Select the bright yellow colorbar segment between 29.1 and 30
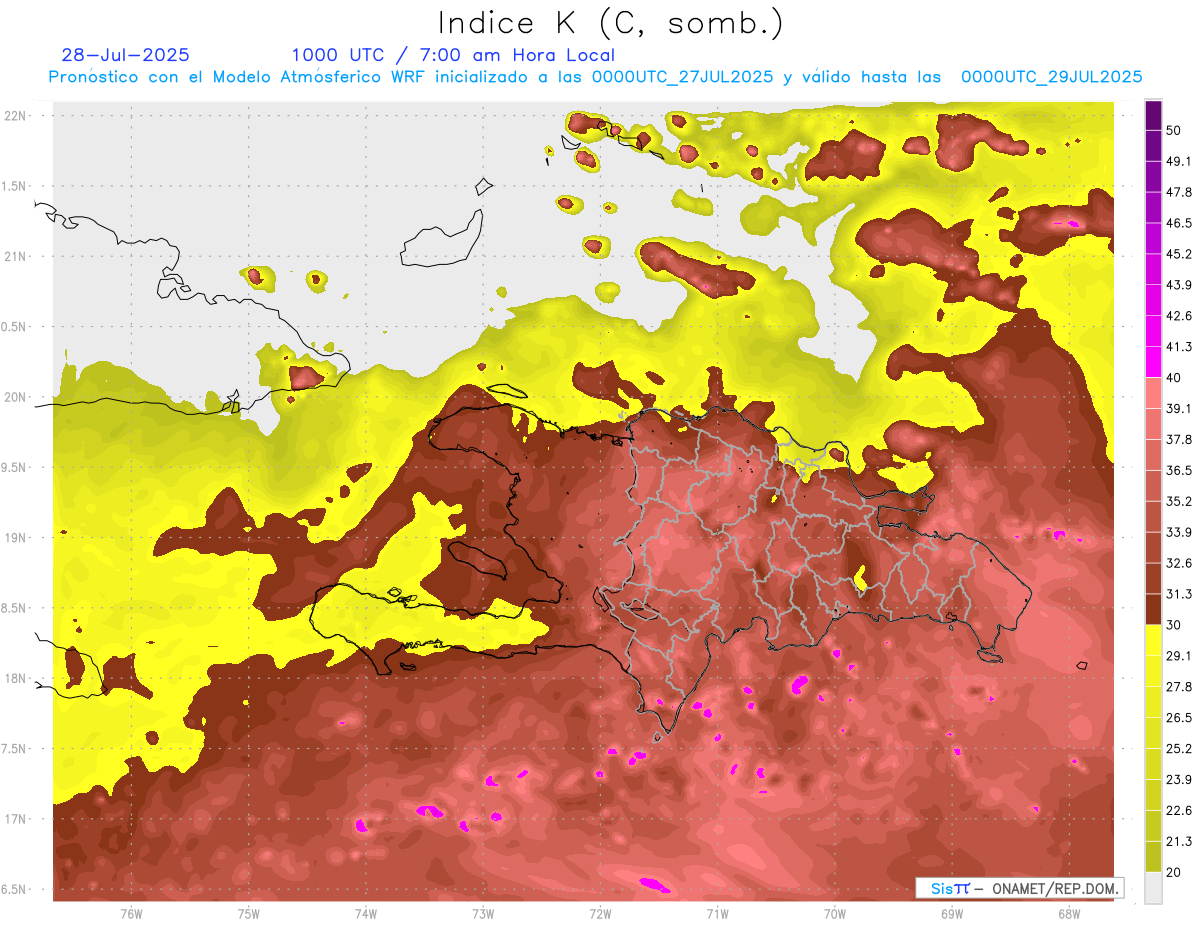 (x=1153, y=640)
